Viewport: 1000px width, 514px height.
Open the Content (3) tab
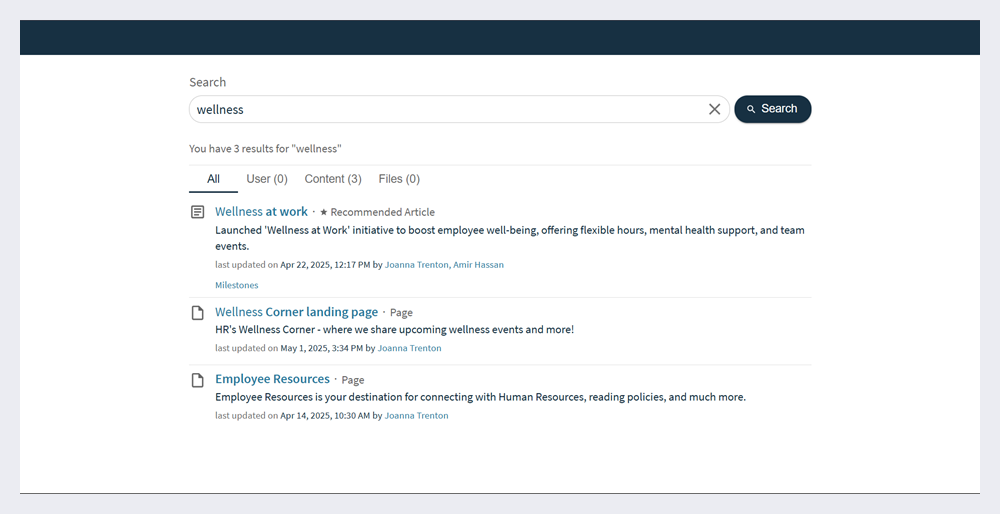tap(333, 179)
